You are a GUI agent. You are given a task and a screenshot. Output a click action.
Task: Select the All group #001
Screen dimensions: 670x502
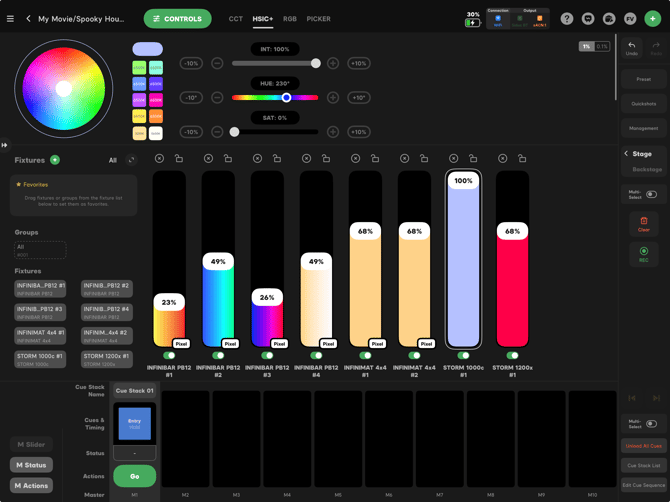coord(40,250)
